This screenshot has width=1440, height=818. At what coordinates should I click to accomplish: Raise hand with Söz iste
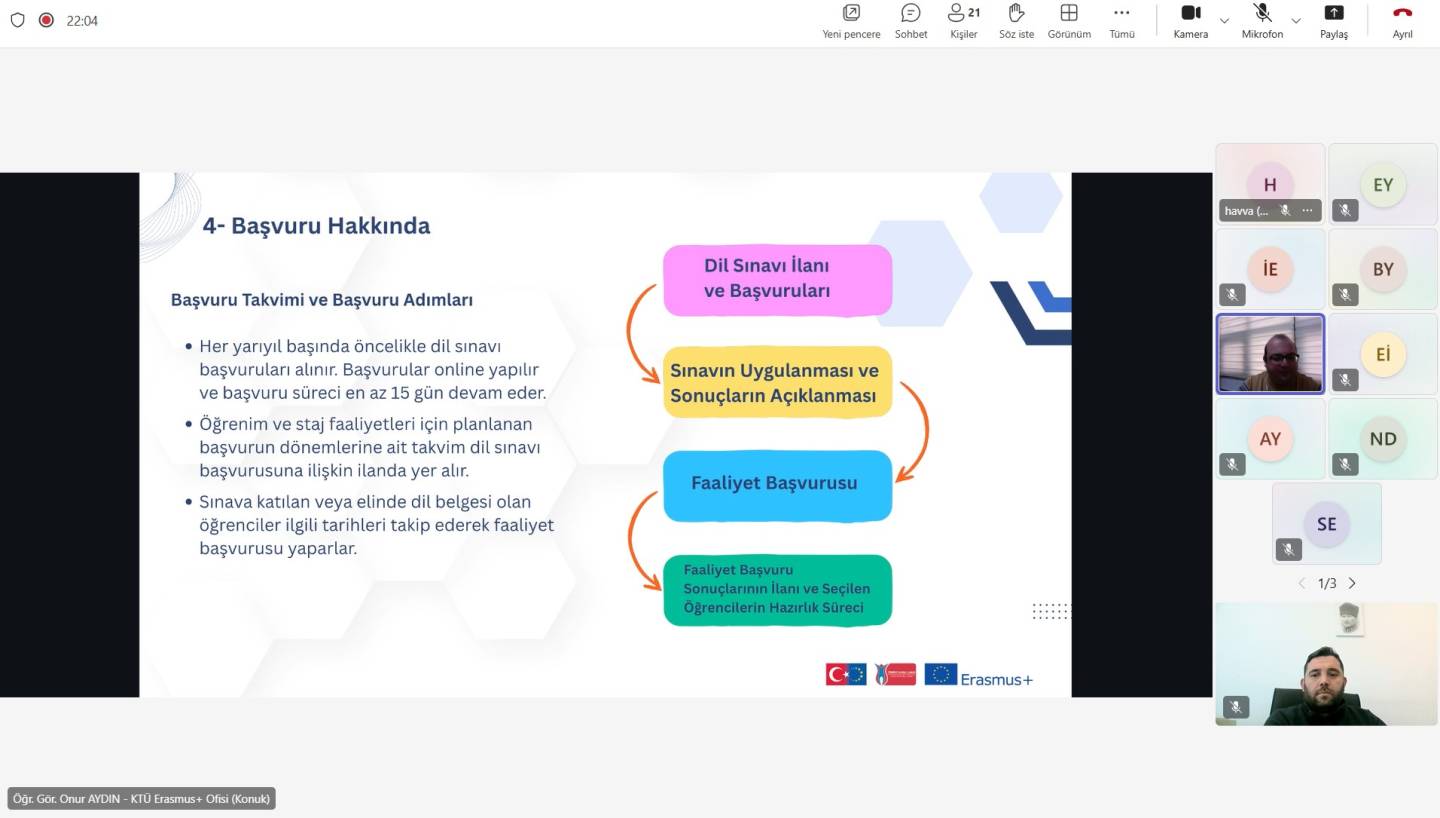coord(1016,21)
